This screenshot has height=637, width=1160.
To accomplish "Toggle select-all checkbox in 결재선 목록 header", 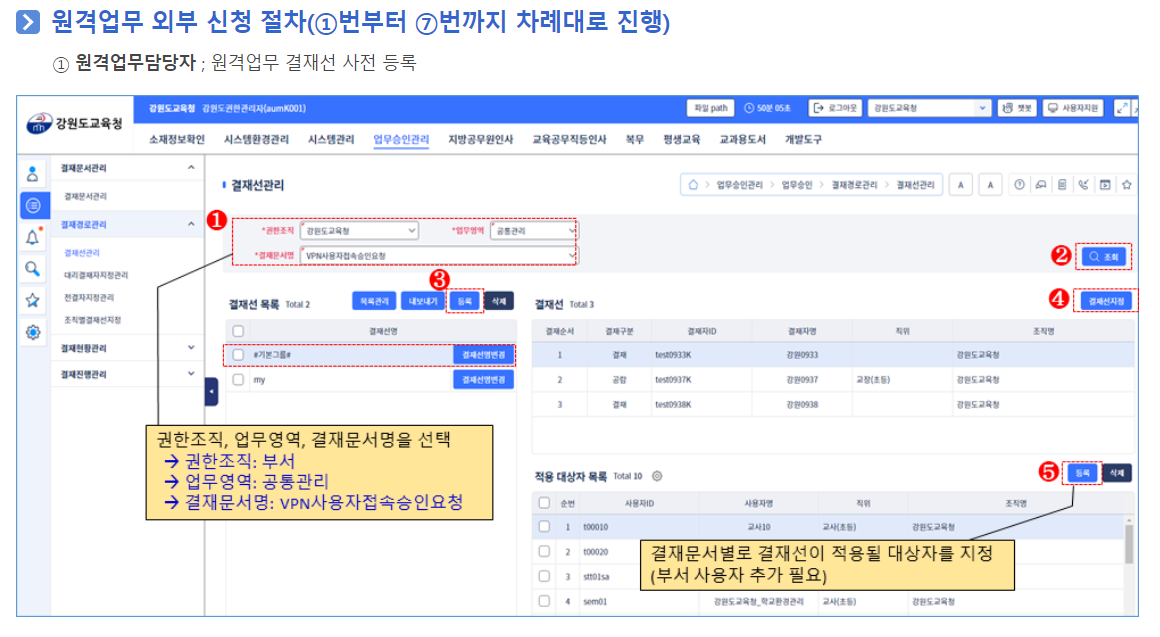I will [x=238, y=331].
